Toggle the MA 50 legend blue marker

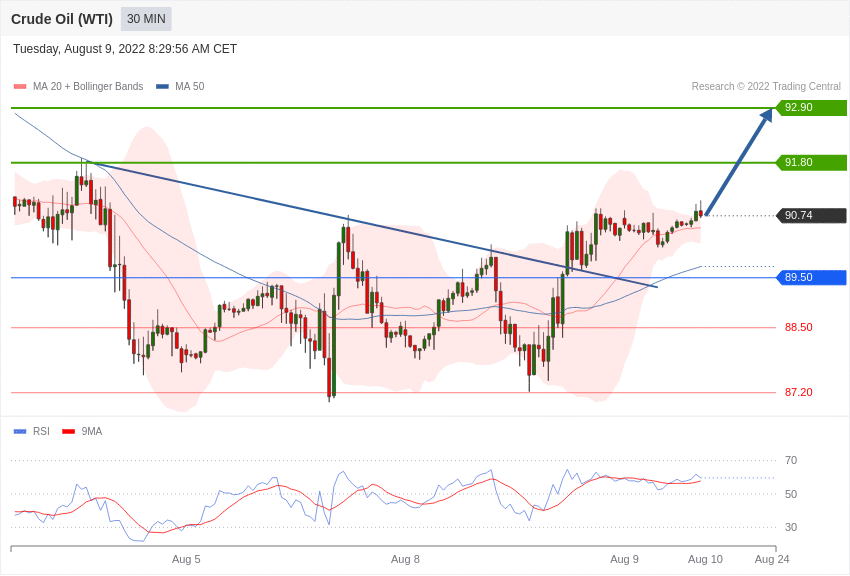tap(162, 87)
